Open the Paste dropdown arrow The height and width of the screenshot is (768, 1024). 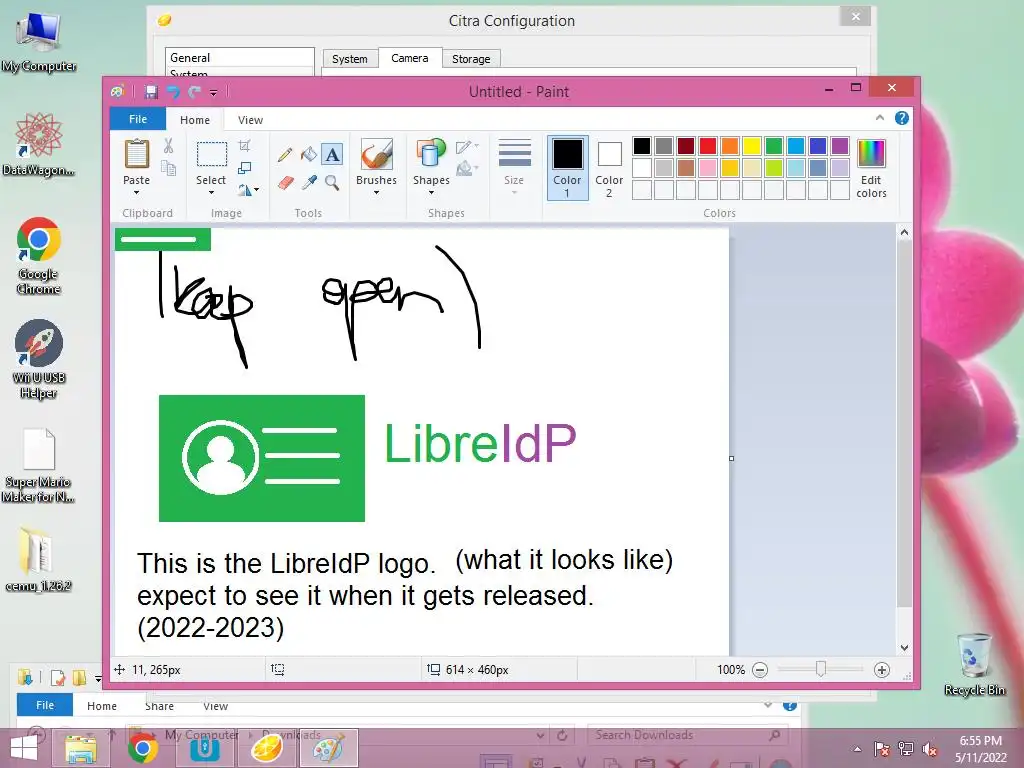click(136, 193)
